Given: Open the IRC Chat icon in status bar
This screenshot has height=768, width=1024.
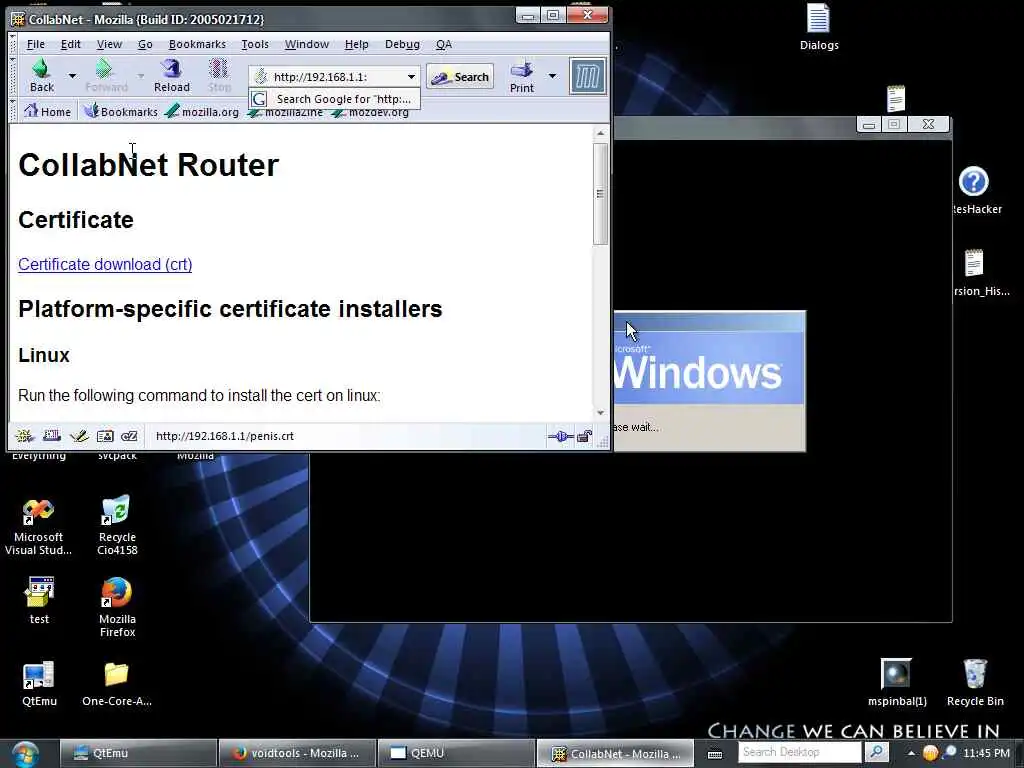Looking at the screenshot, I should [x=129, y=436].
